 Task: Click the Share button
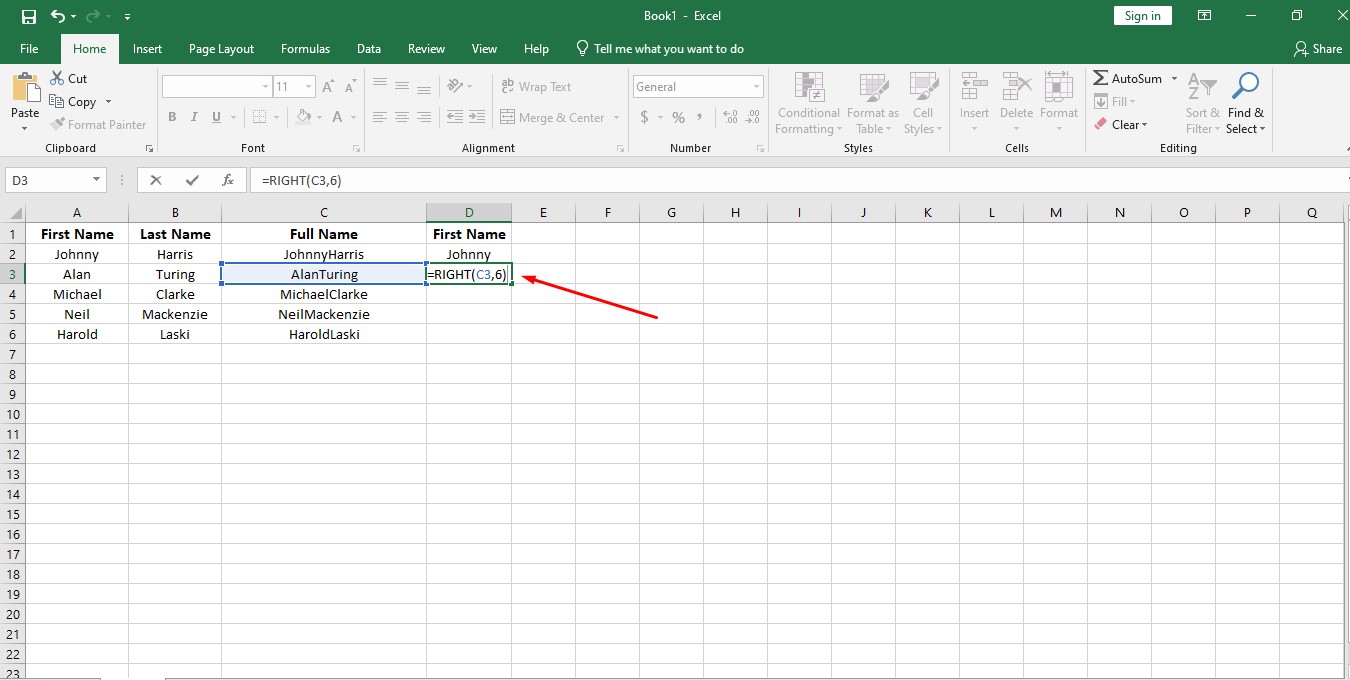pos(1318,48)
